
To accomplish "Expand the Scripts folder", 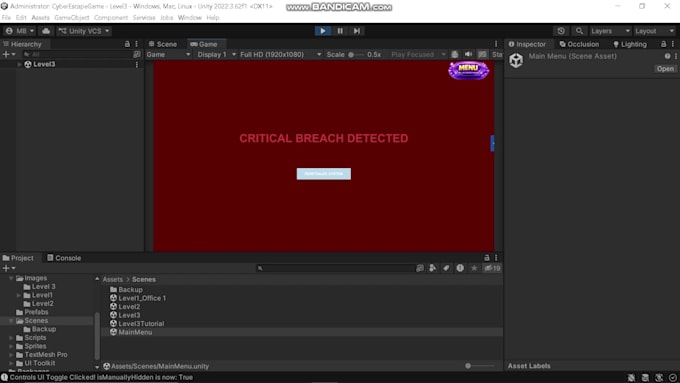I will 11,337.
